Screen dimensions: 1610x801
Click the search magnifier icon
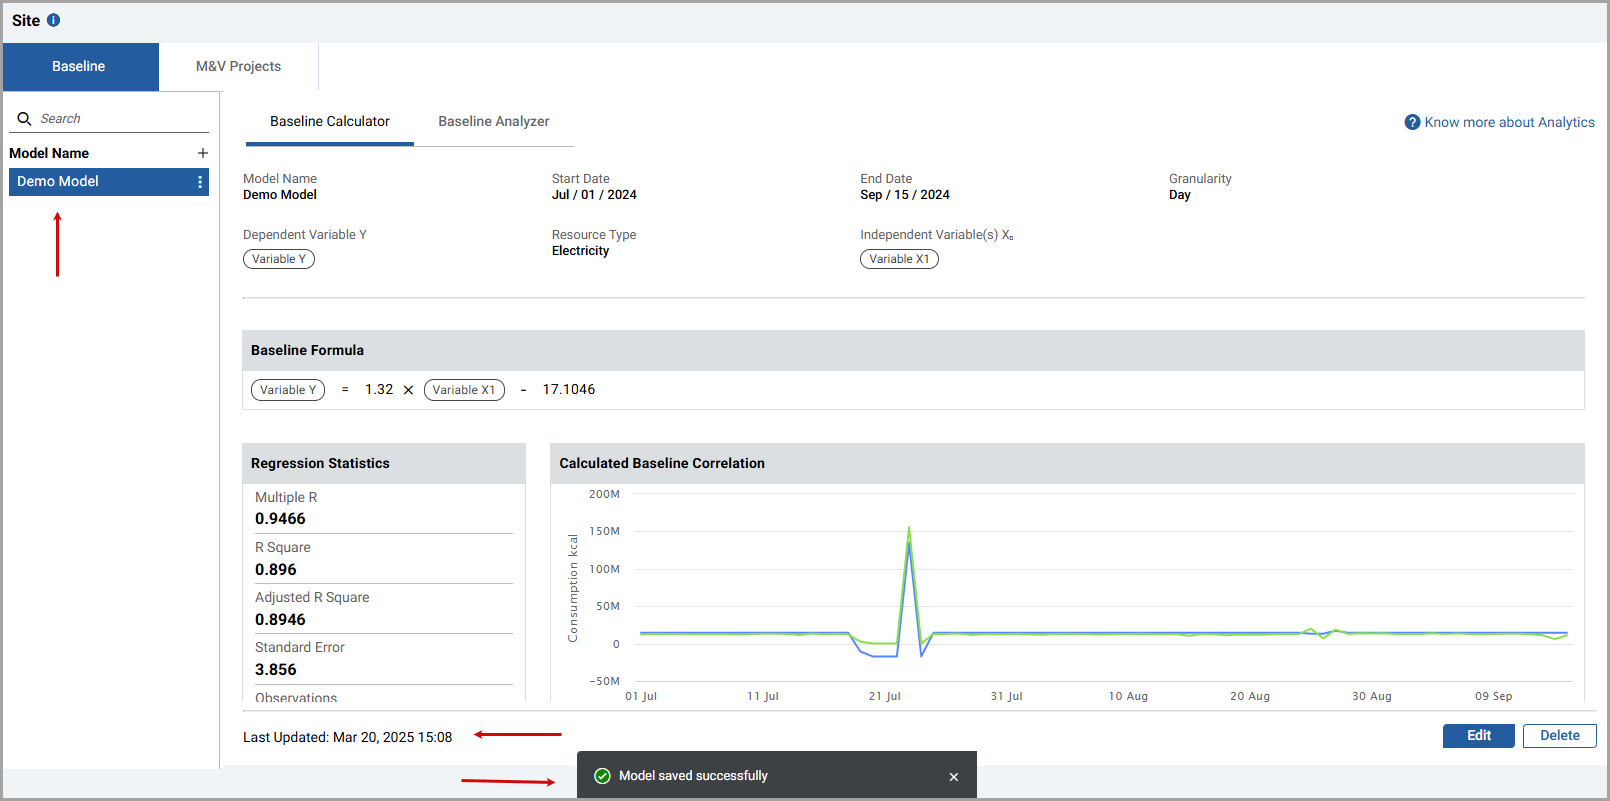[x=24, y=118]
